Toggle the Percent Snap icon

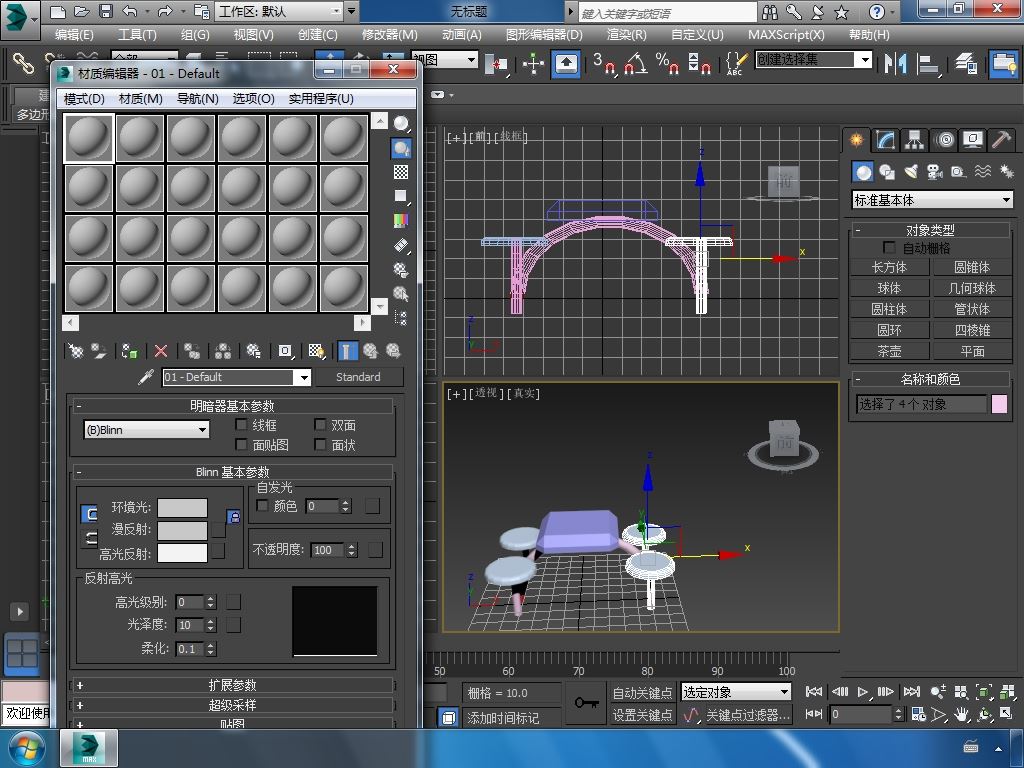point(667,63)
